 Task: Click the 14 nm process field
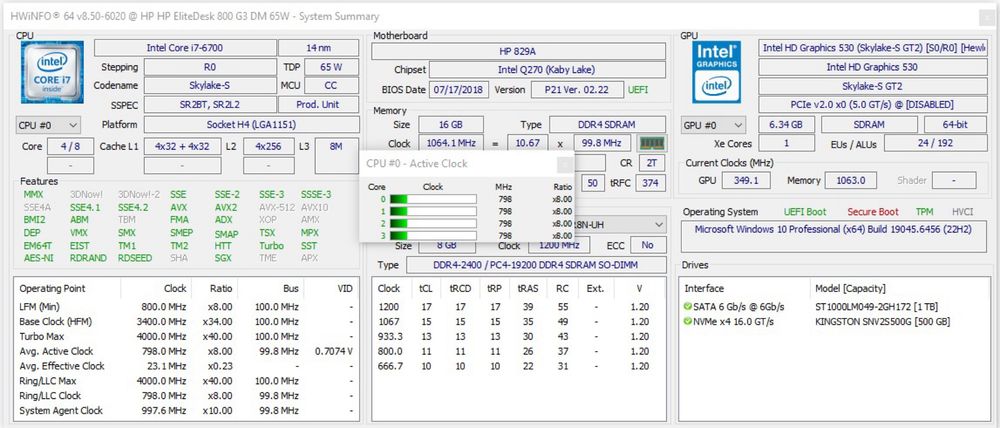tap(318, 48)
